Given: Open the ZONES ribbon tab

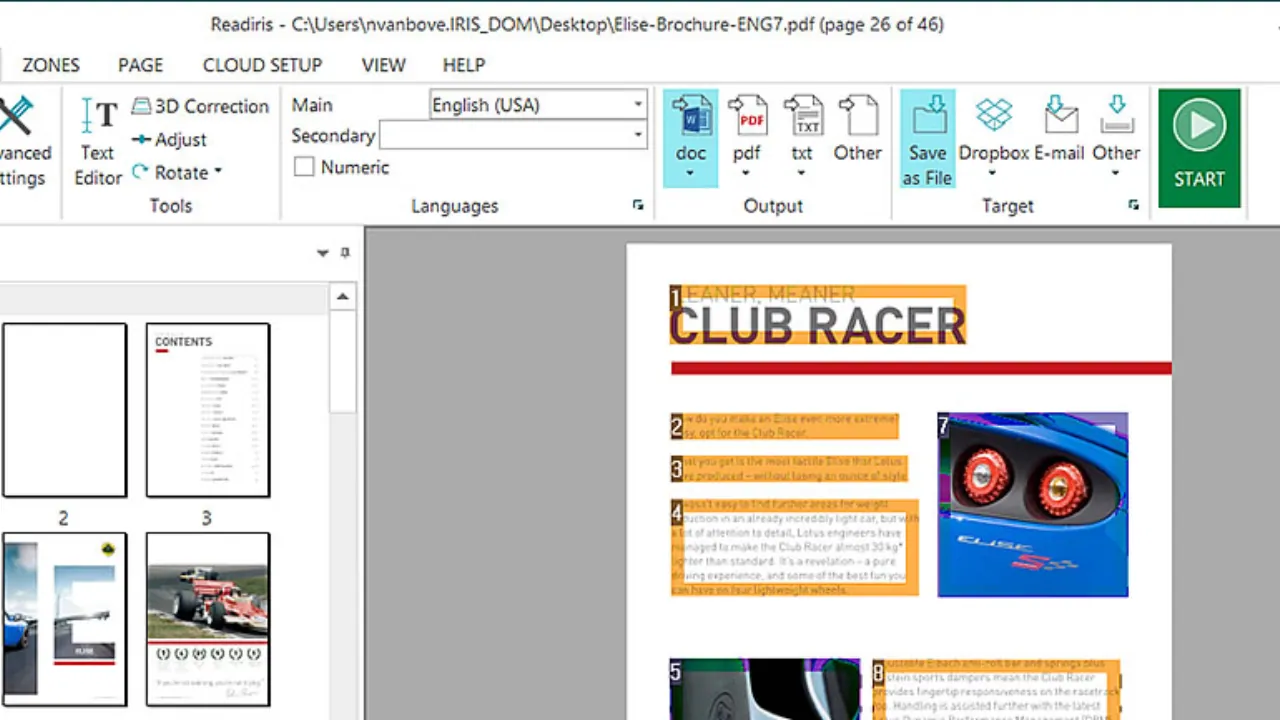Looking at the screenshot, I should pos(51,65).
